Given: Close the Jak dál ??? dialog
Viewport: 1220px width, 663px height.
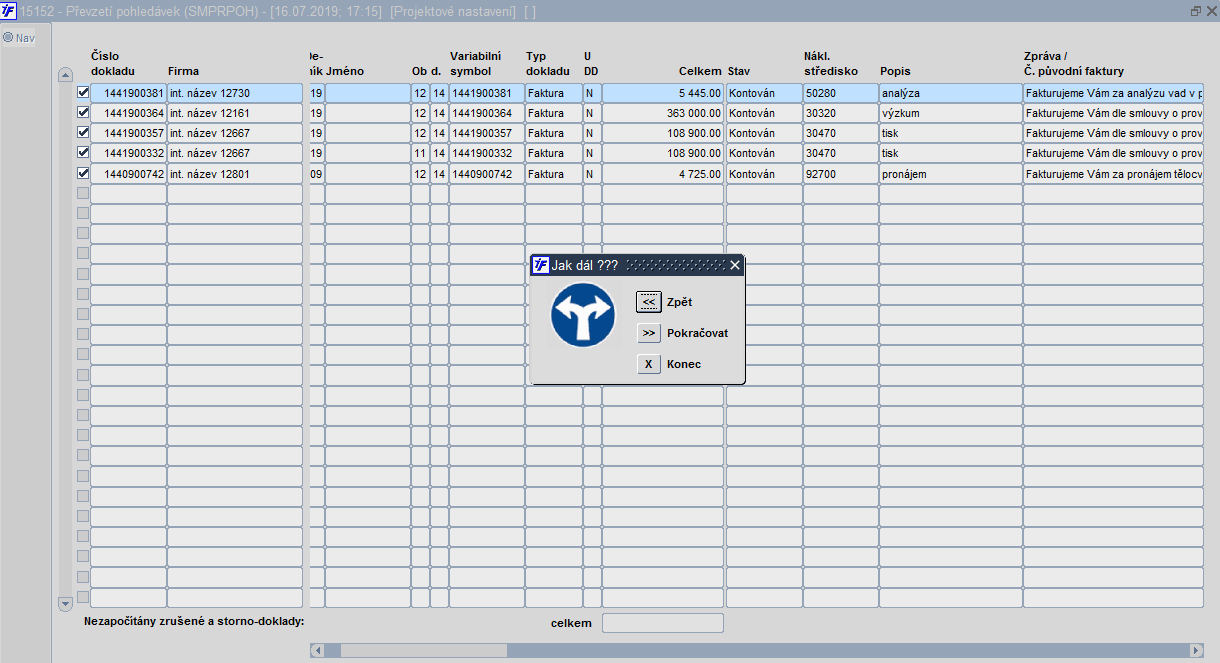Looking at the screenshot, I should coord(735,265).
